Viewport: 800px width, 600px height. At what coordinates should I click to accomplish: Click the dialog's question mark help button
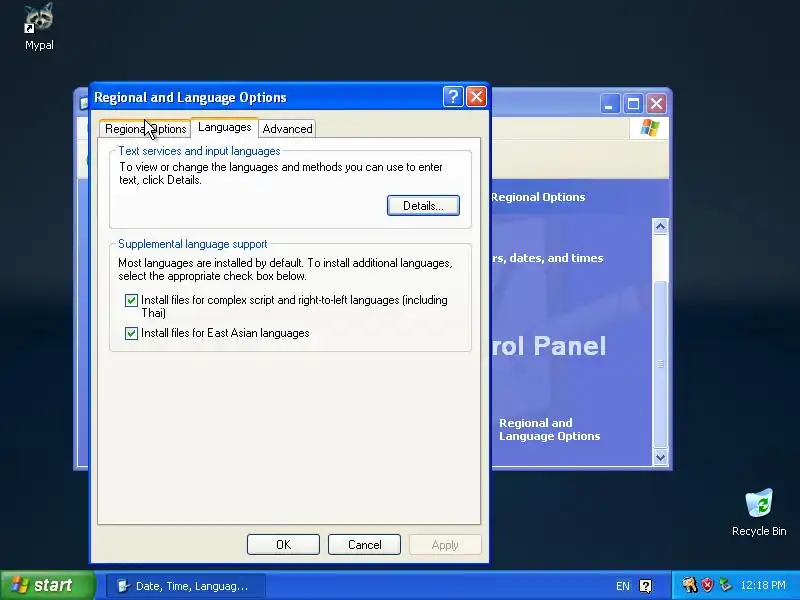tap(453, 96)
